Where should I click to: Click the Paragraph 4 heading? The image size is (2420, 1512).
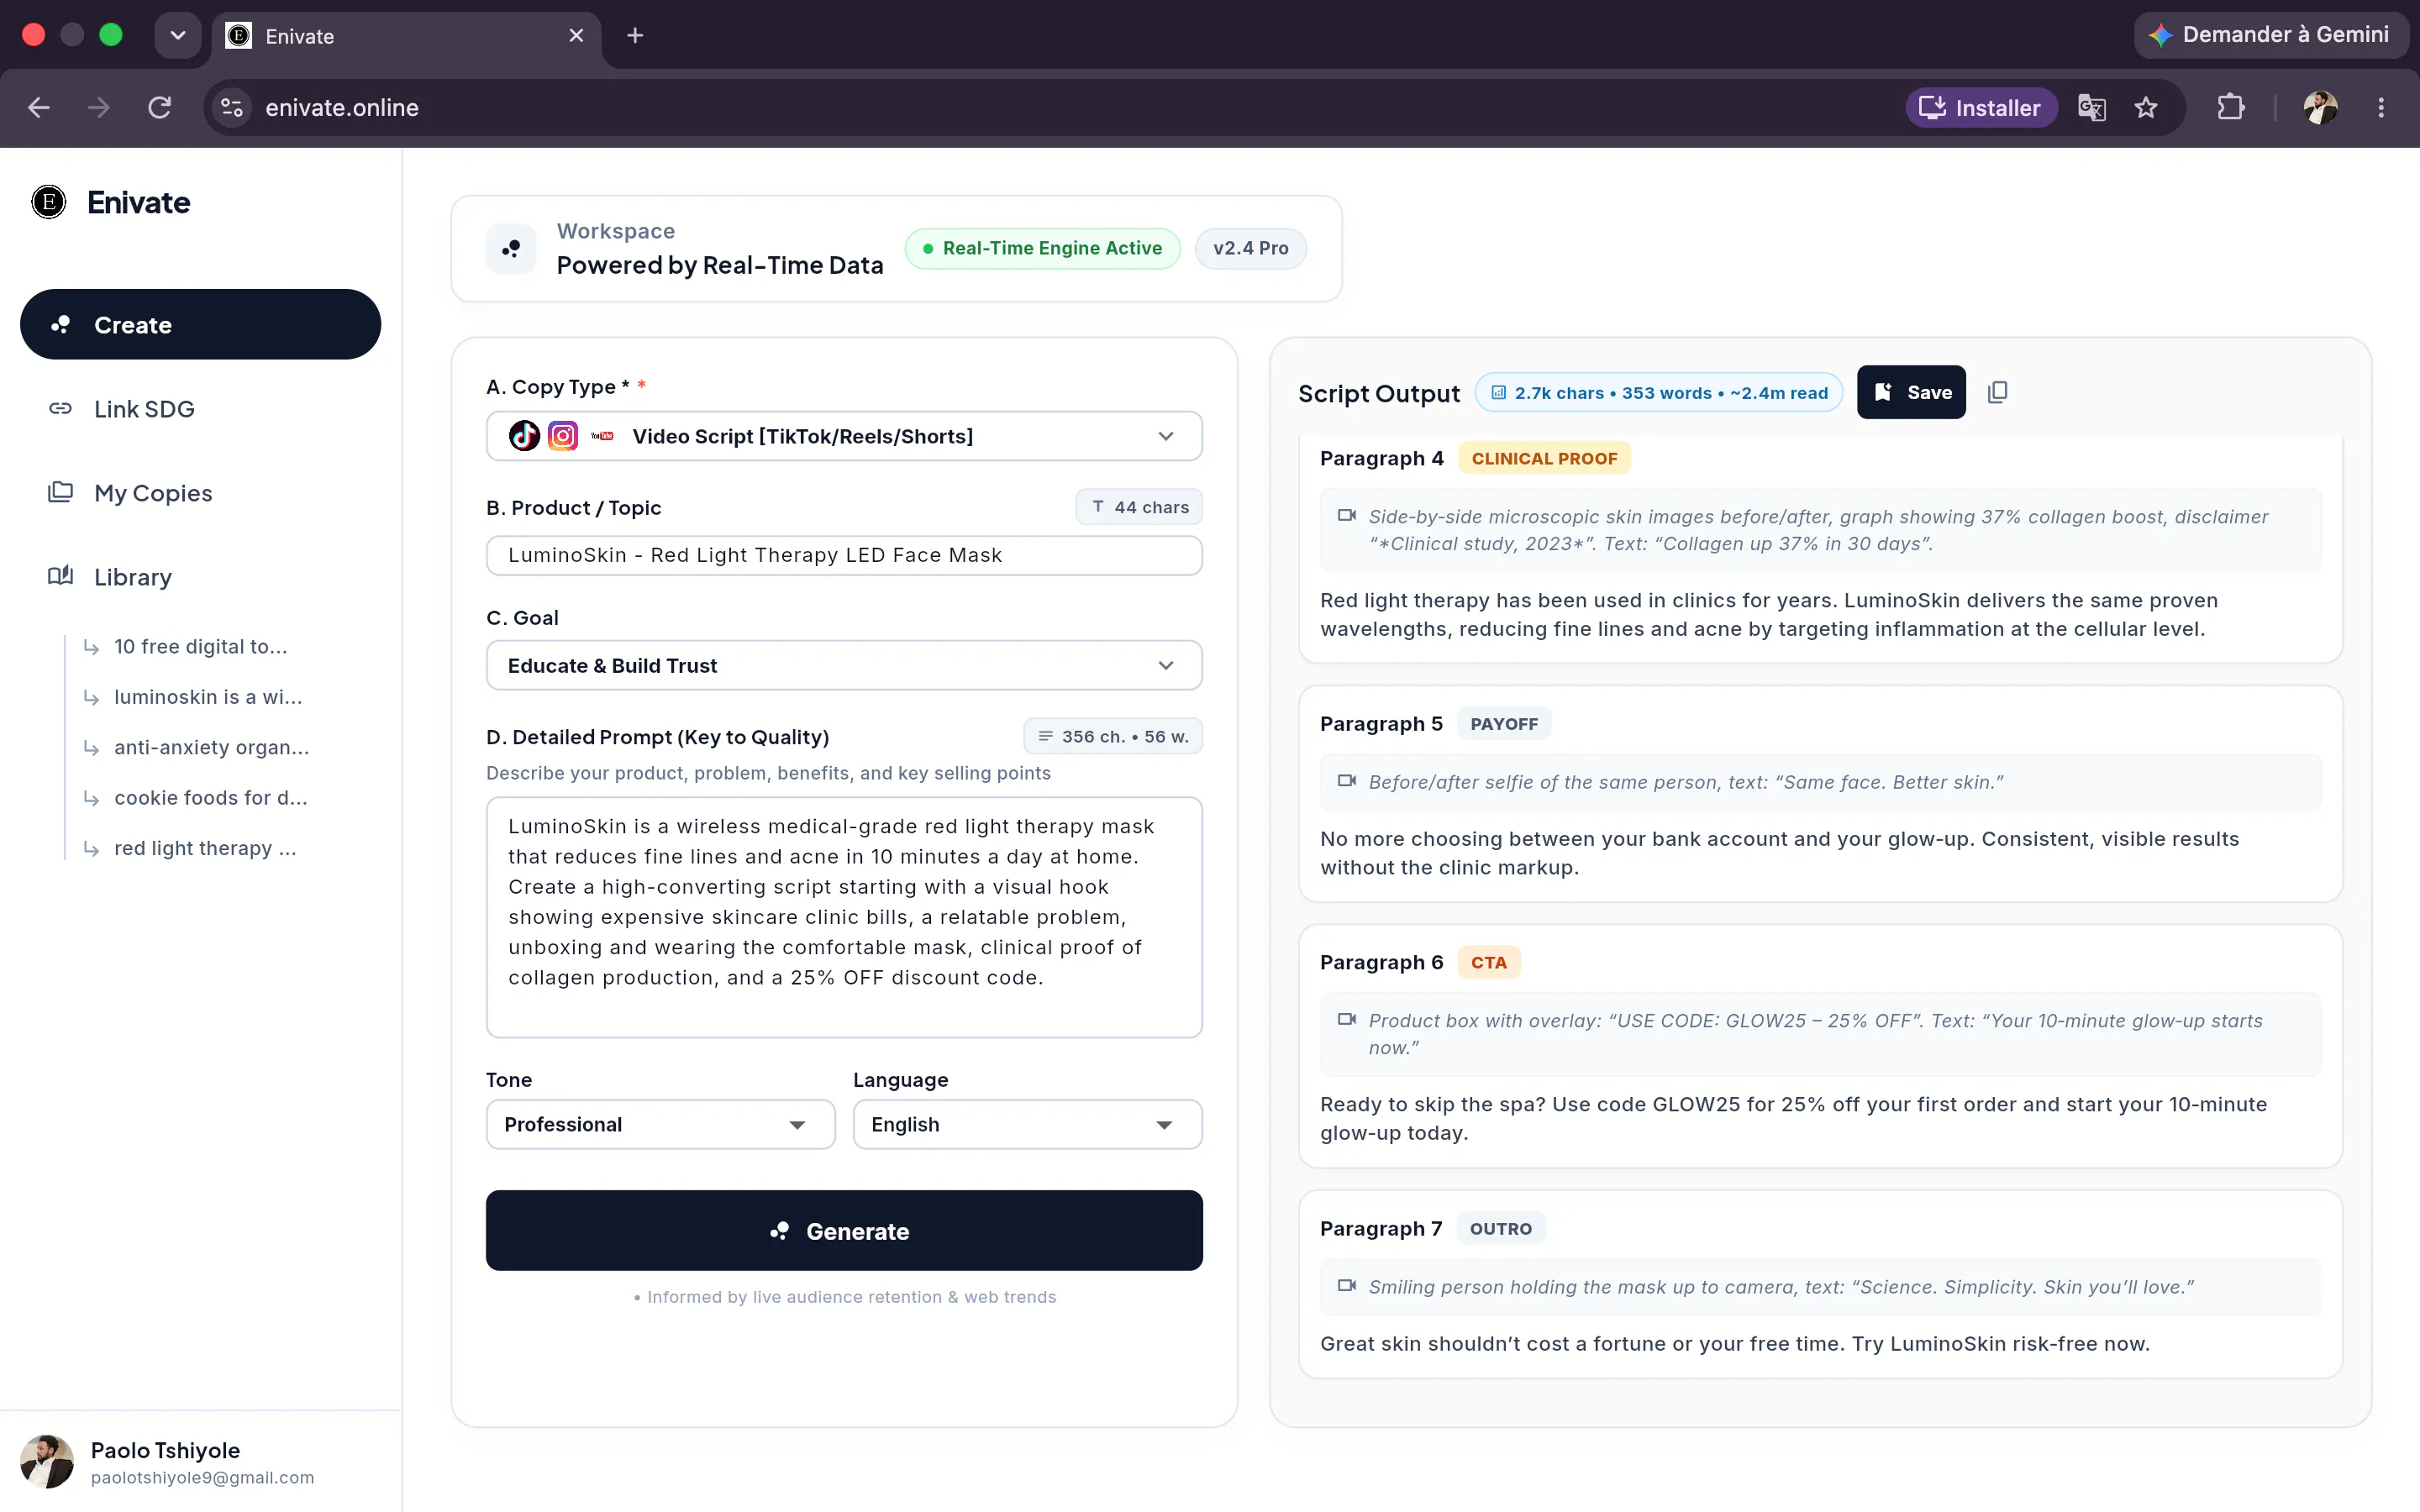pos(1382,458)
